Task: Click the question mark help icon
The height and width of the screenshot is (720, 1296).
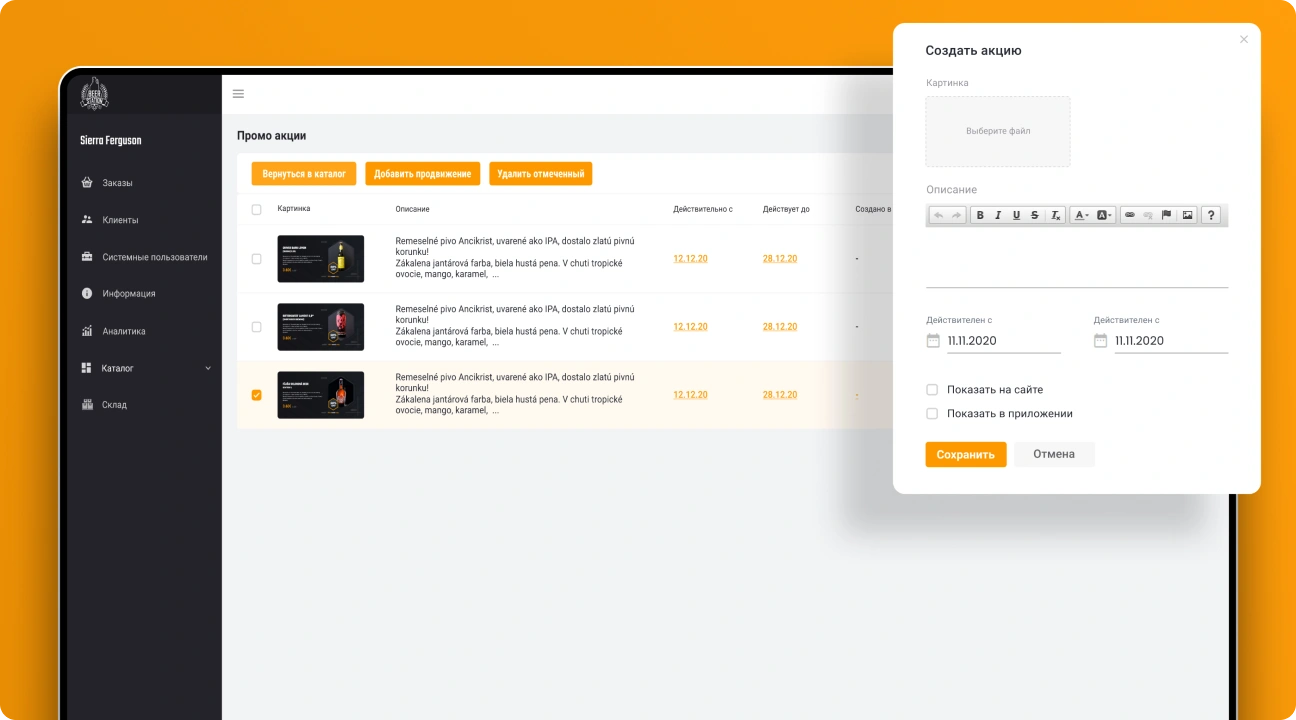Action: point(1211,215)
